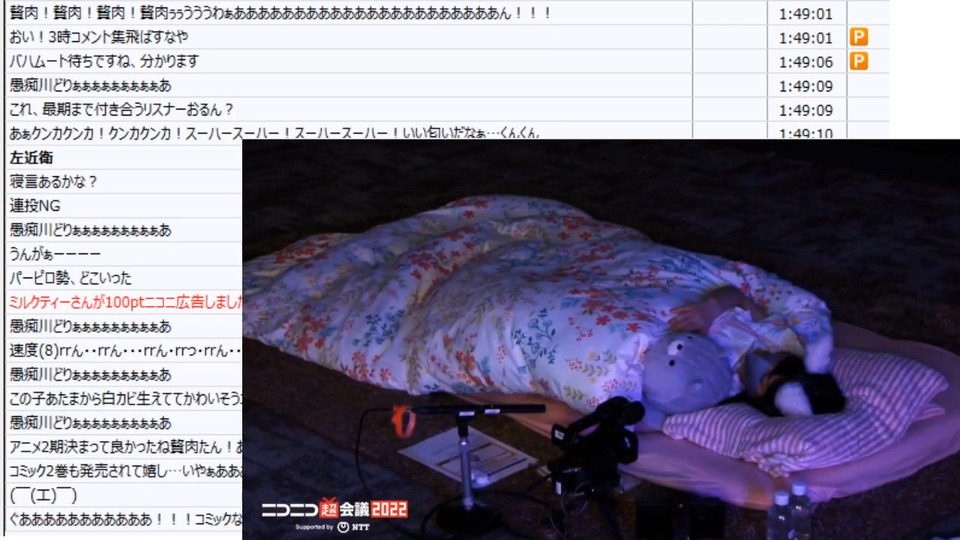Select comment starting あぁクンカクンカ！
Image resolution: width=960 pixels, height=540 pixels.
274,133
